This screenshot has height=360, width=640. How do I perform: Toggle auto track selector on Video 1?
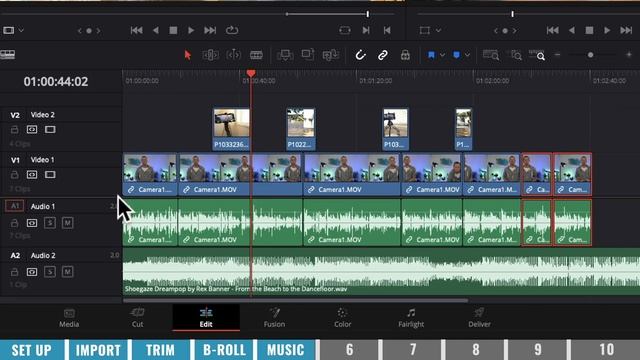coord(32,174)
